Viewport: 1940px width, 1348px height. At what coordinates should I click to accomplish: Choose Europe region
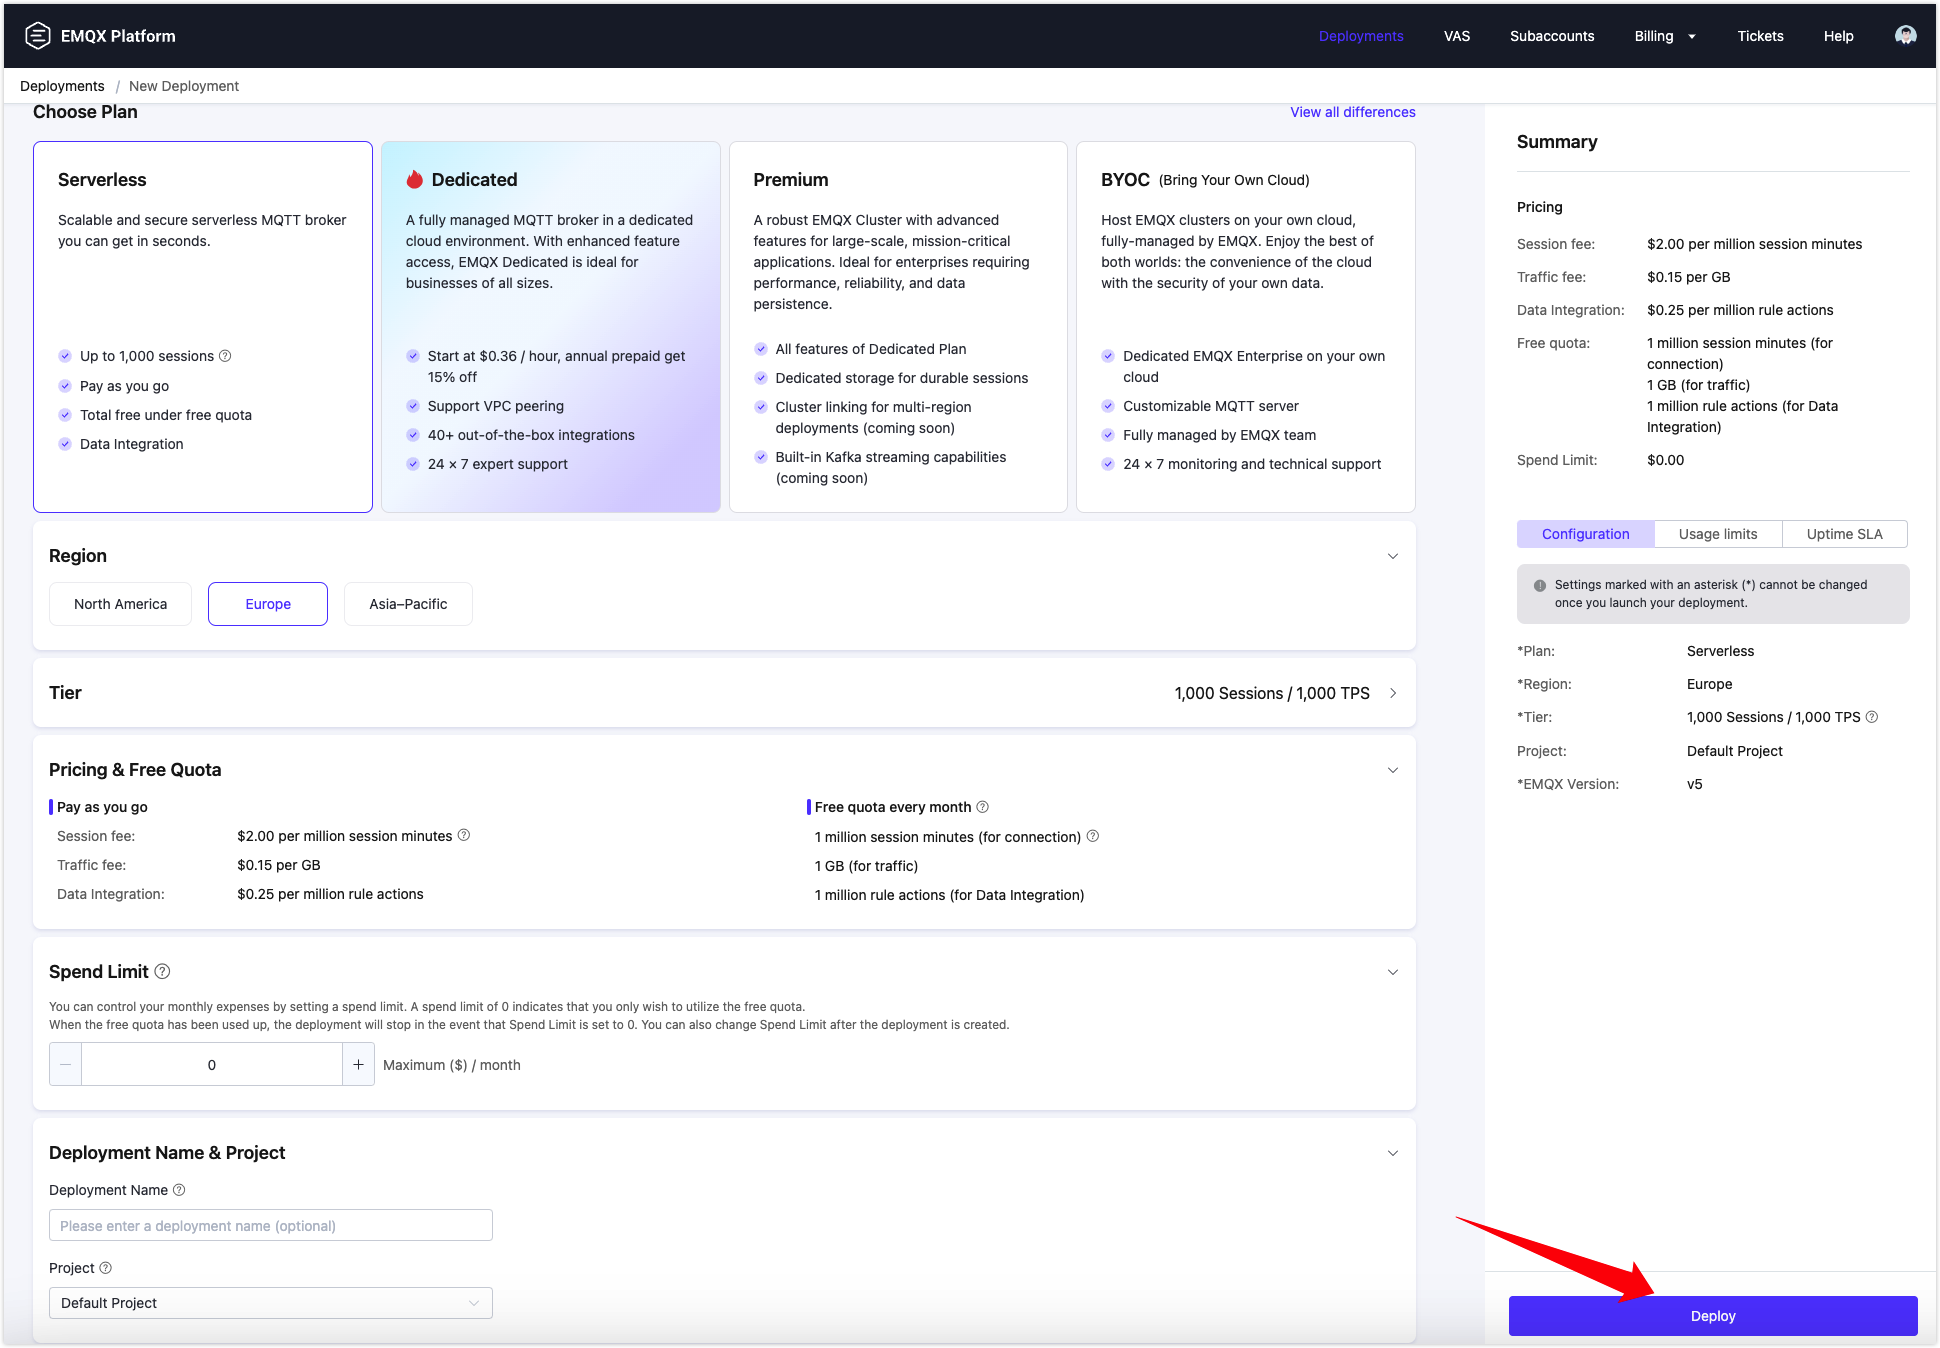pyautogui.click(x=268, y=604)
